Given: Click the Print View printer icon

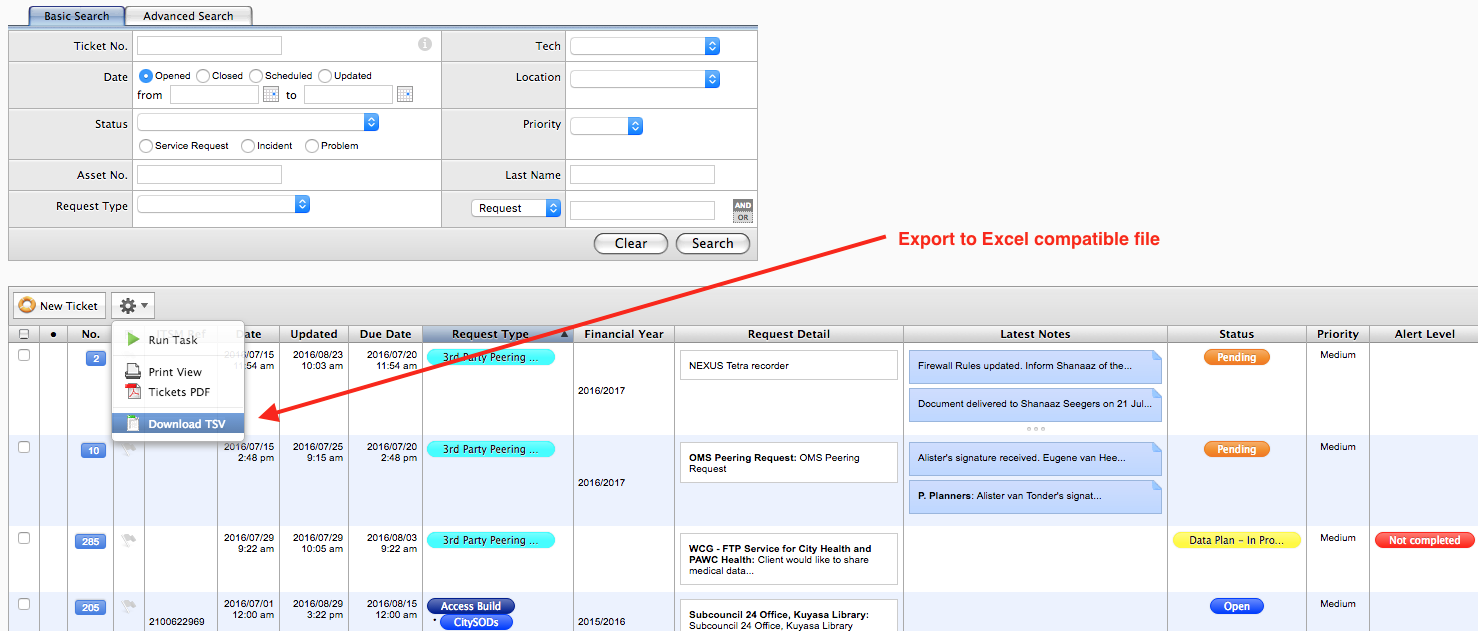Looking at the screenshot, I should (x=133, y=372).
